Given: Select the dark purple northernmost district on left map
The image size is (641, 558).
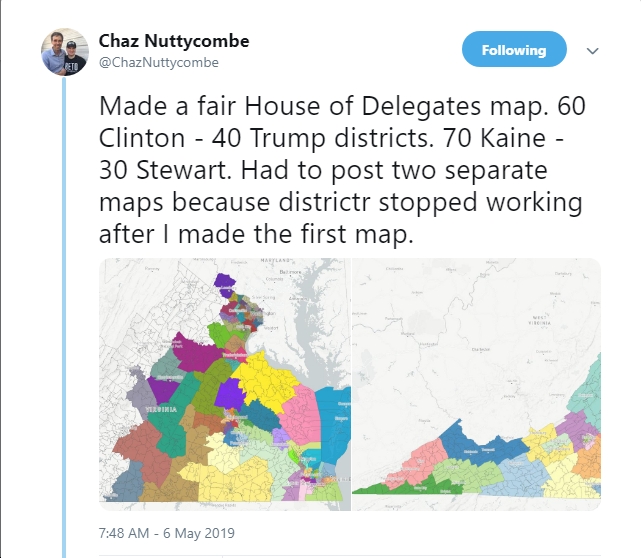Looking at the screenshot, I should click(x=225, y=282).
